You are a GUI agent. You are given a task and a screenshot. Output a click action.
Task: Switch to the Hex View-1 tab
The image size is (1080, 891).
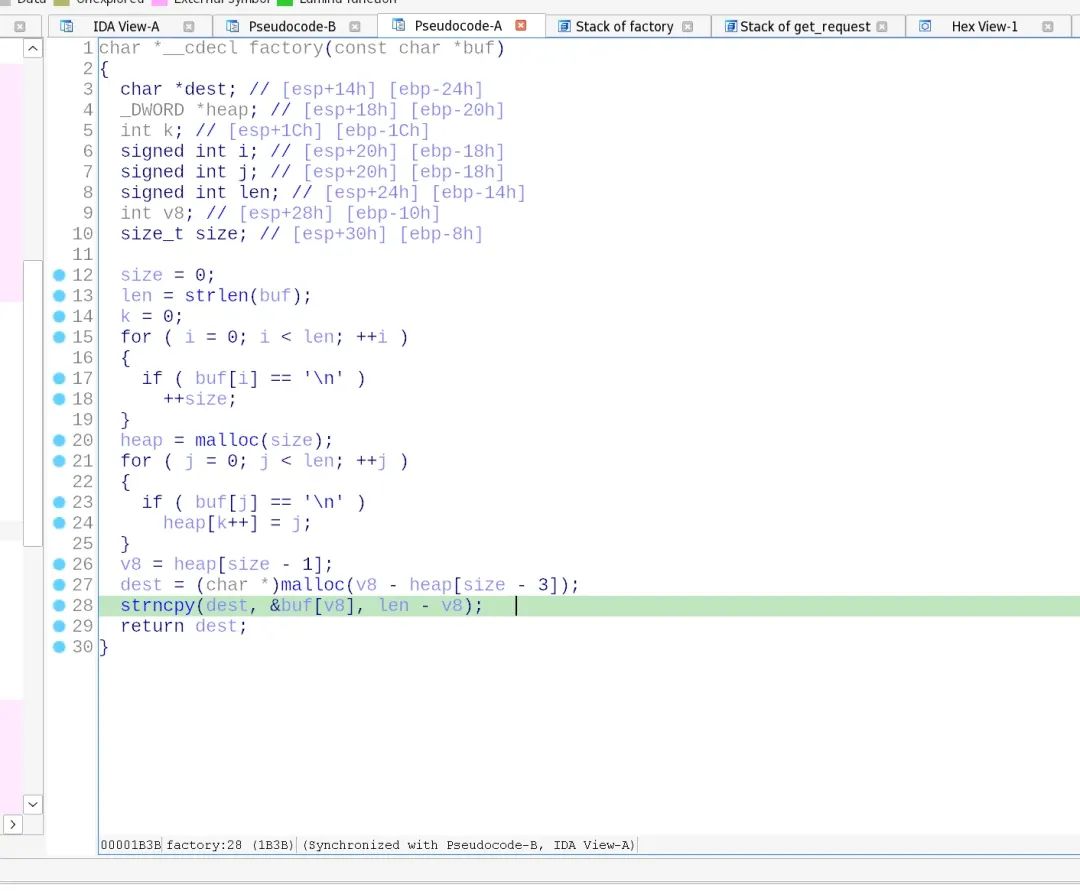[x=984, y=26]
